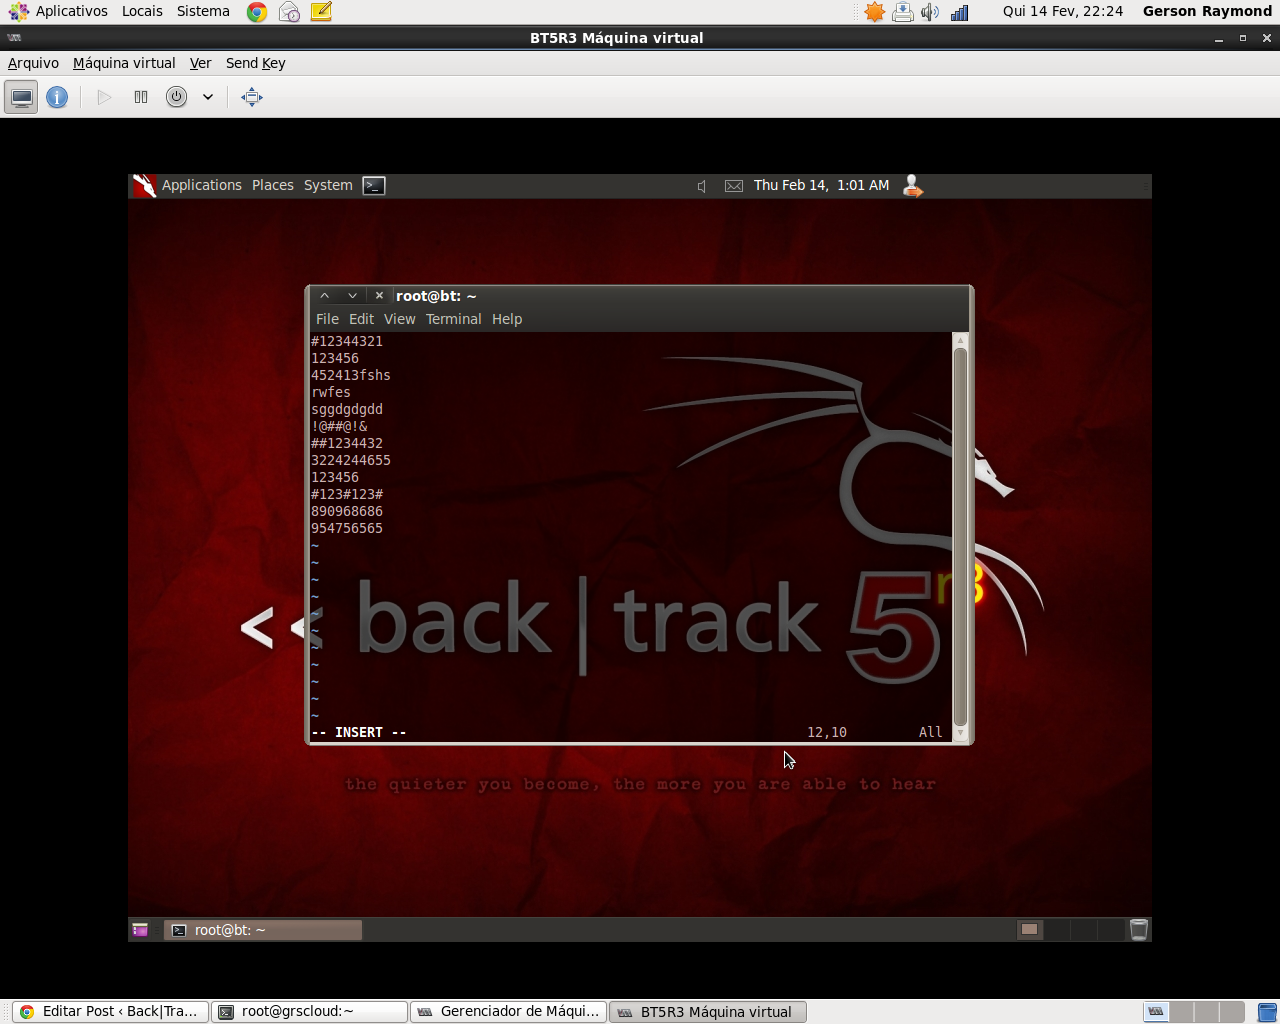Click the guest volume speaker icon
This screenshot has height=1024, width=1280.
[x=702, y=186]
